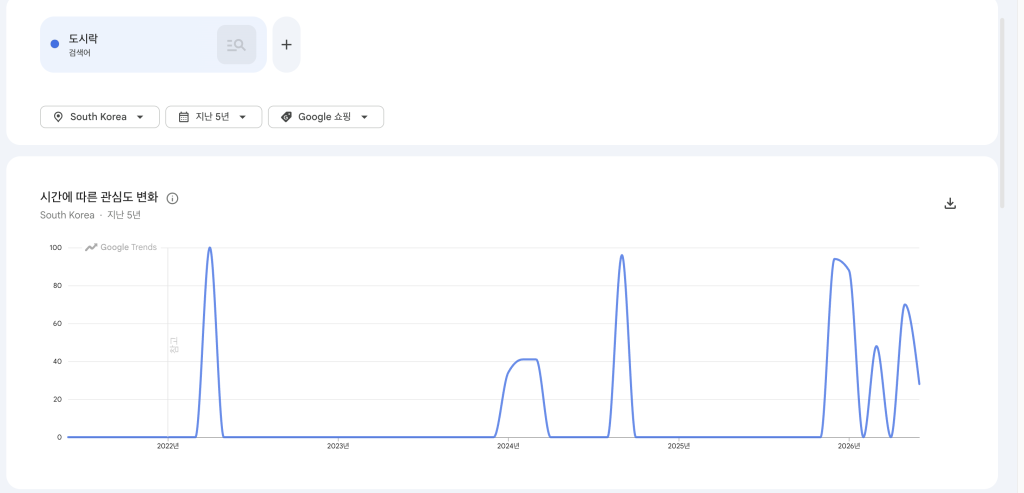
Task: Download the interest over time chart data
Action: pyautogui.click(x=950, y=203)
